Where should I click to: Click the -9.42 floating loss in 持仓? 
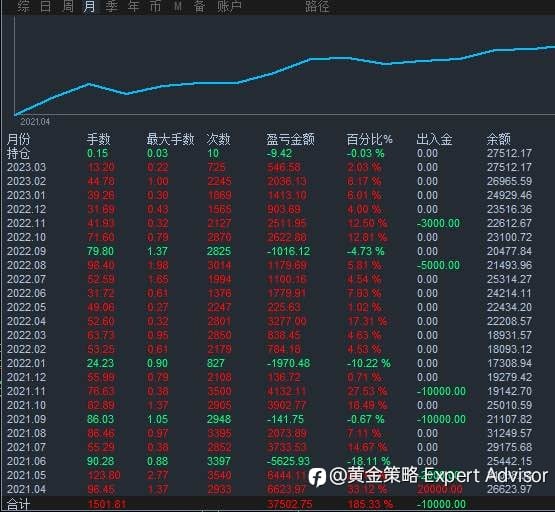[279, 153]
